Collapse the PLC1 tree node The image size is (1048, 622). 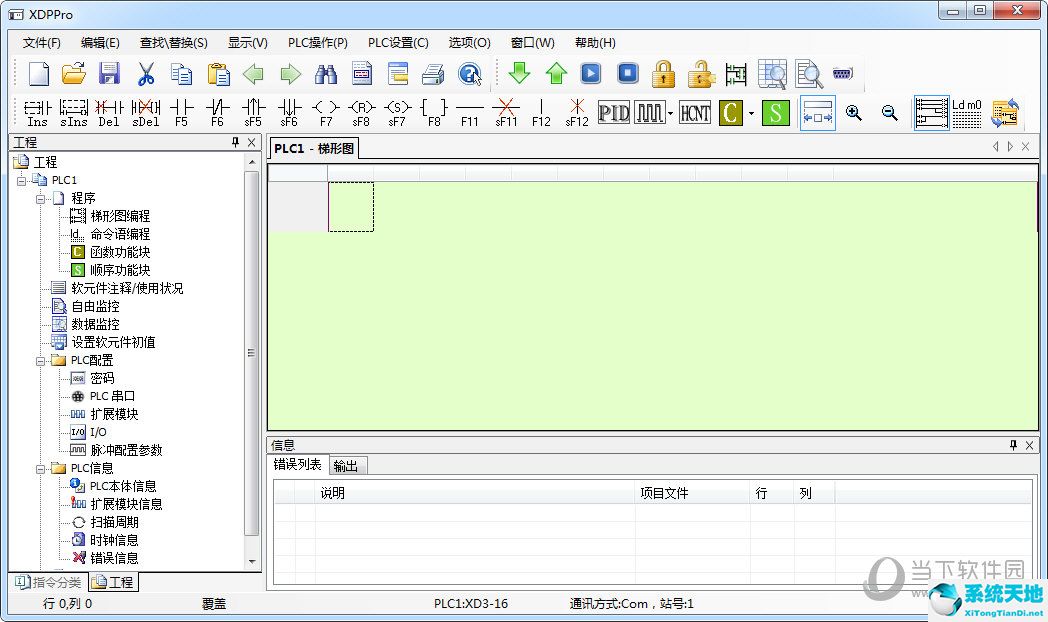(21, 180)
